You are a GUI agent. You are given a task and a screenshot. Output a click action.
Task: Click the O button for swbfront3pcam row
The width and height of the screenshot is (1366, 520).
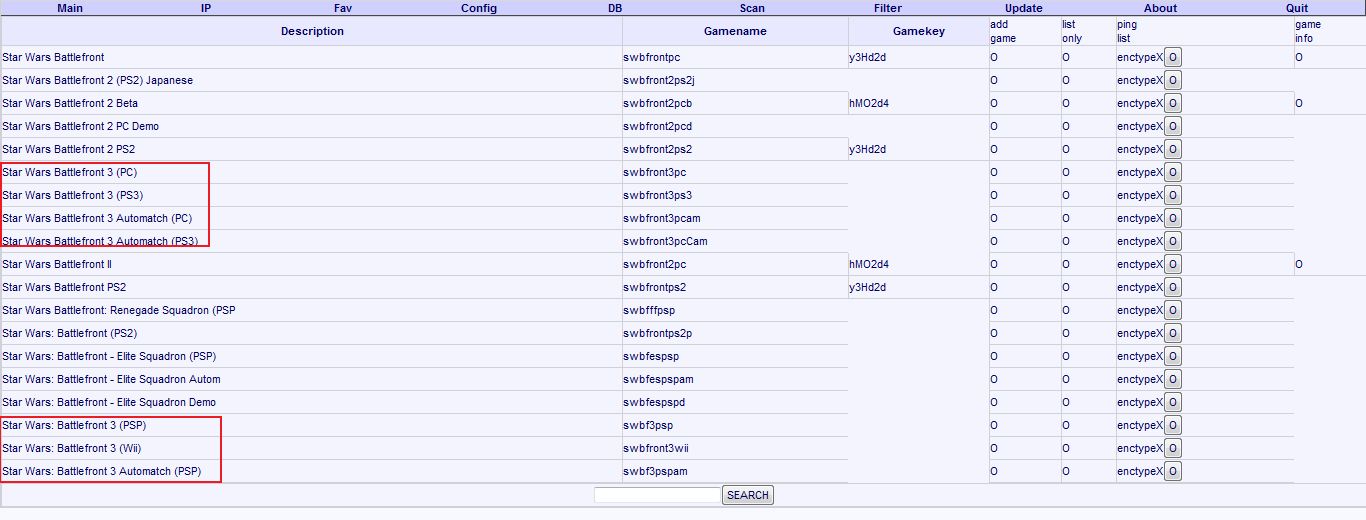coord(1172,218)
